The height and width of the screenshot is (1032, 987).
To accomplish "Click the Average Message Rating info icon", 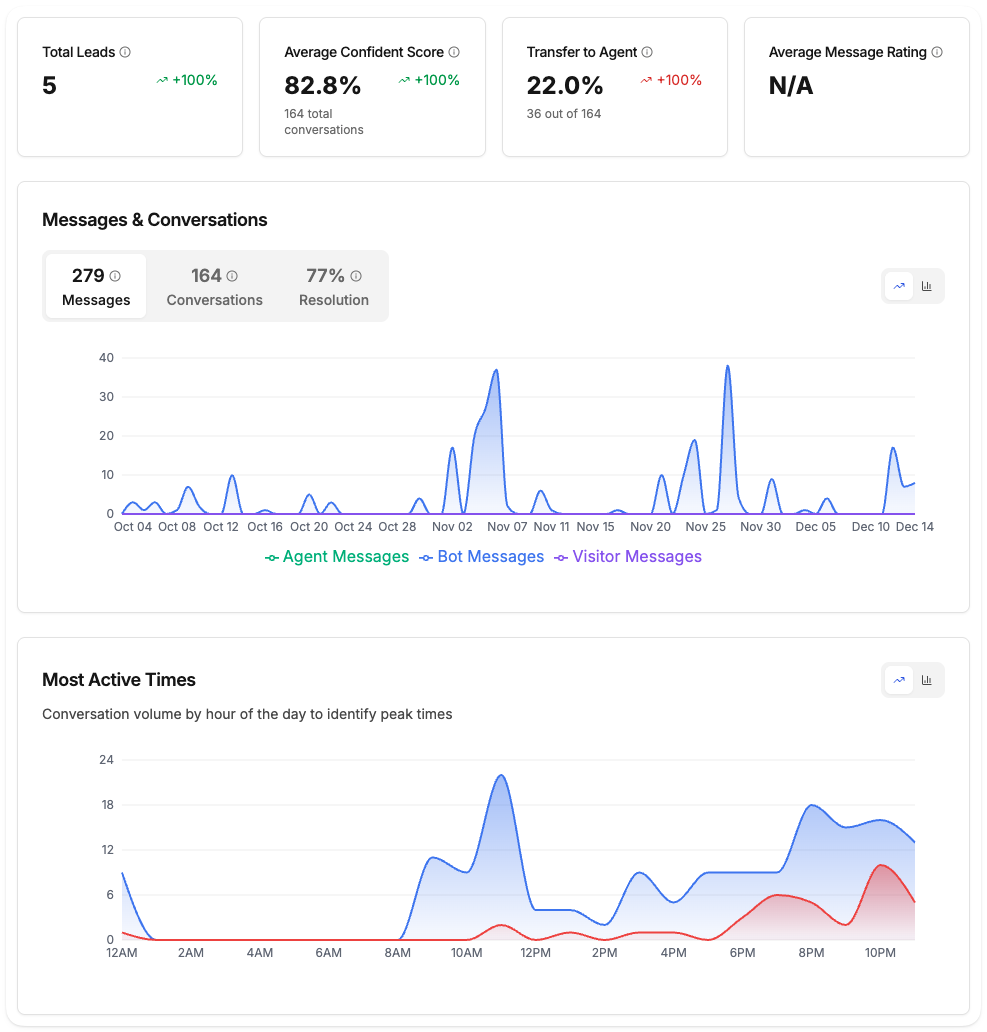I will pyautogui.click(x=938, y=51).
